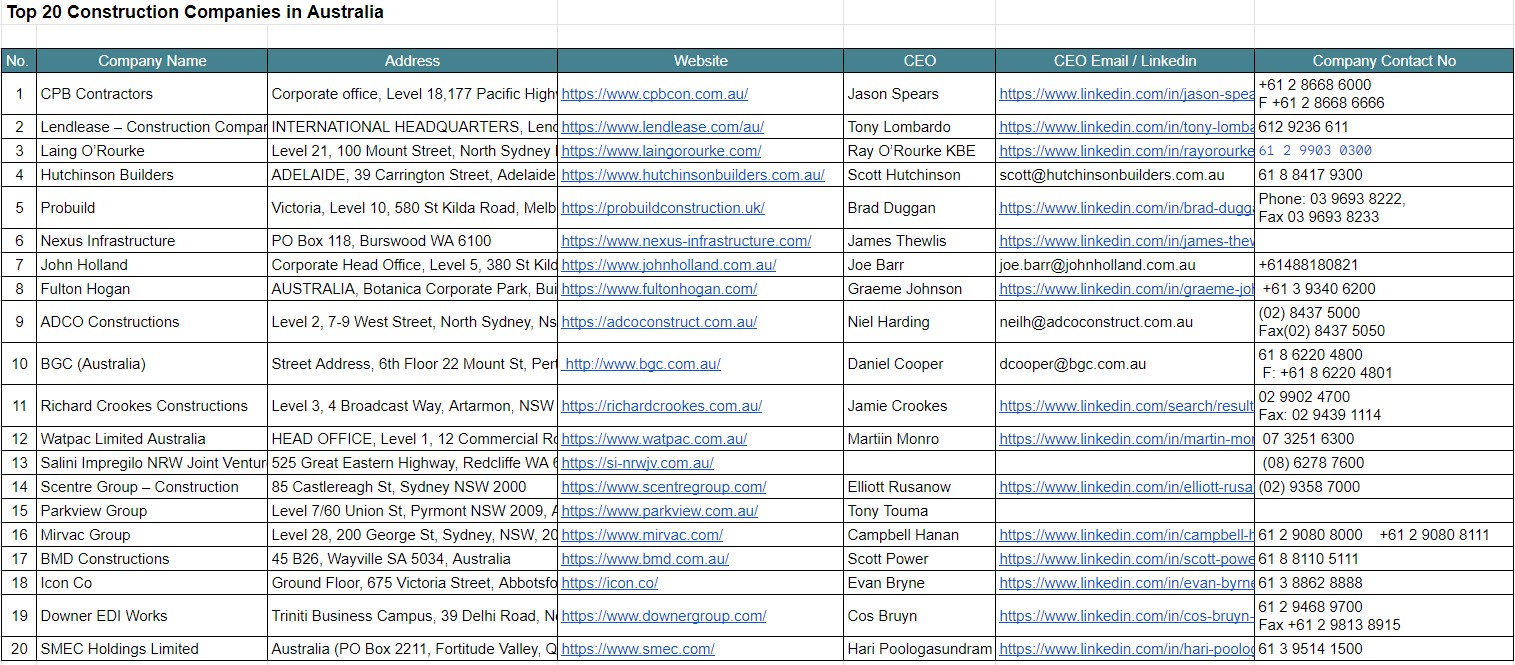The image size is (1515, 665).
Task: Select the John Holland company cell
Action: [x=152, y=265]
